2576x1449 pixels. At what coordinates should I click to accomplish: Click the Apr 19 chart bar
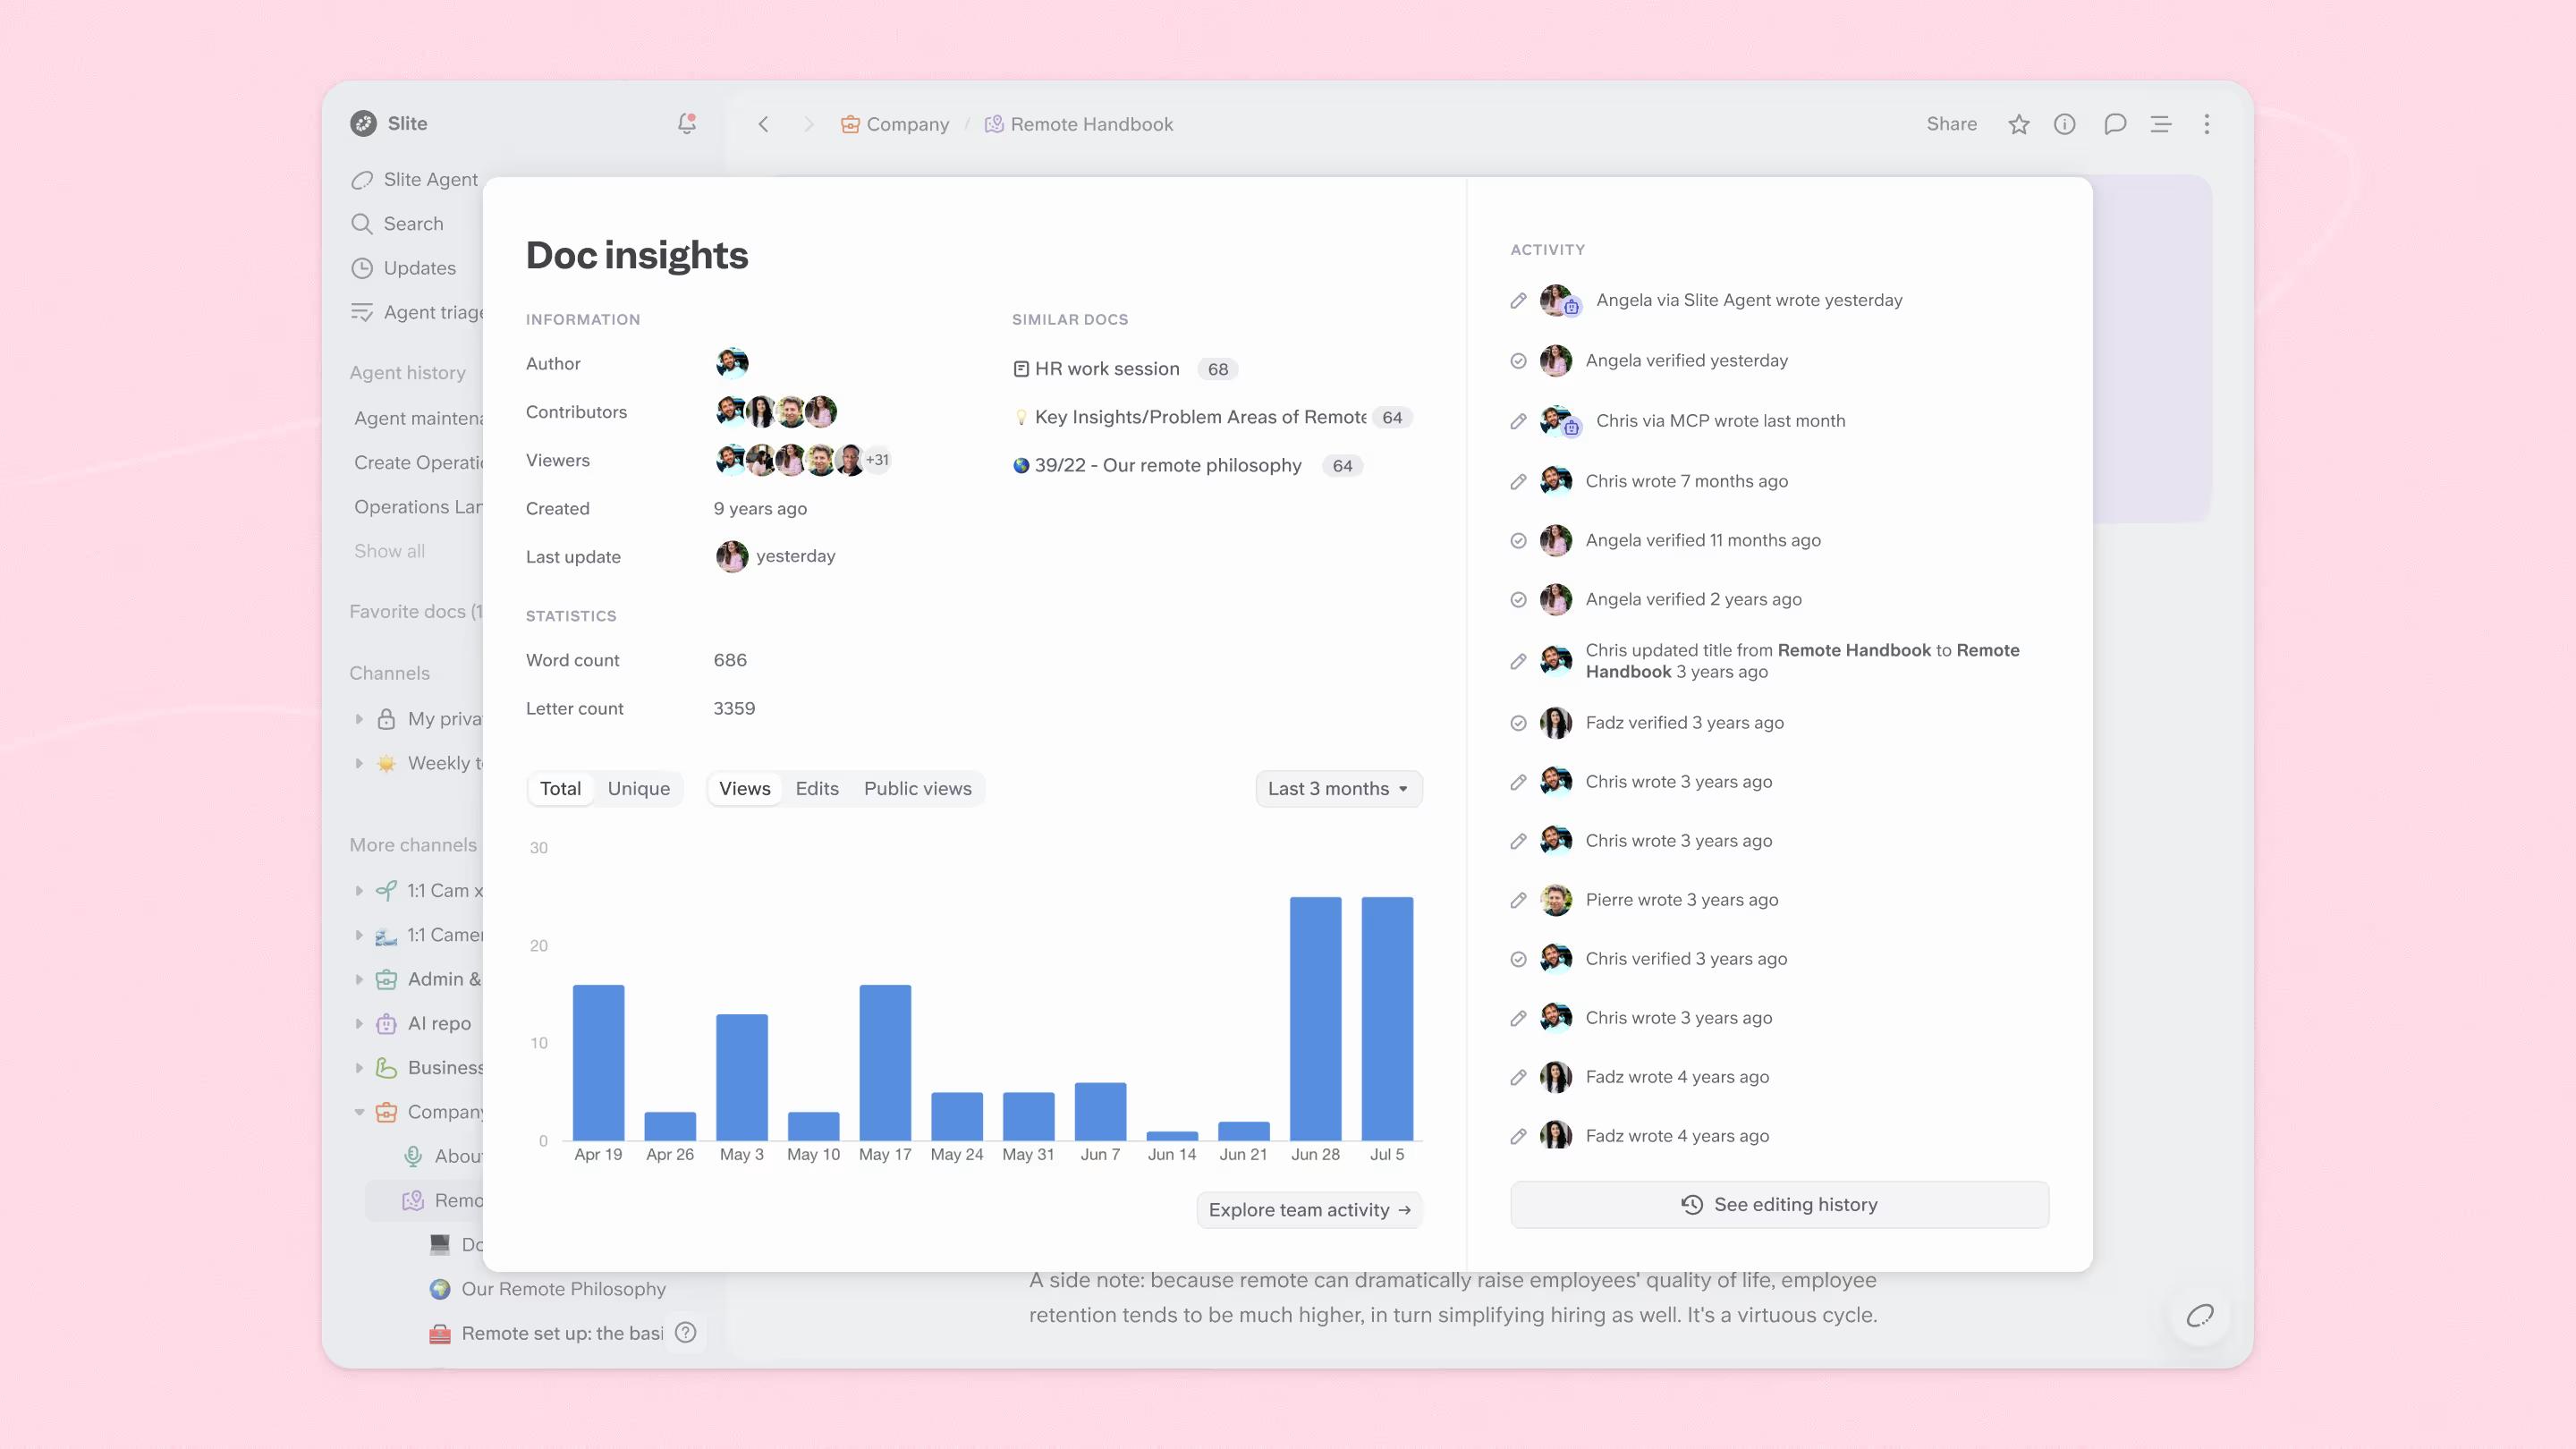coord(598,1062)
